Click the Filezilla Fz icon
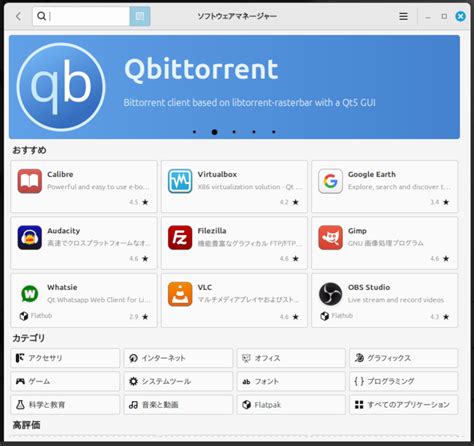This screenshot has width=474, height=446. pos(180,238)
